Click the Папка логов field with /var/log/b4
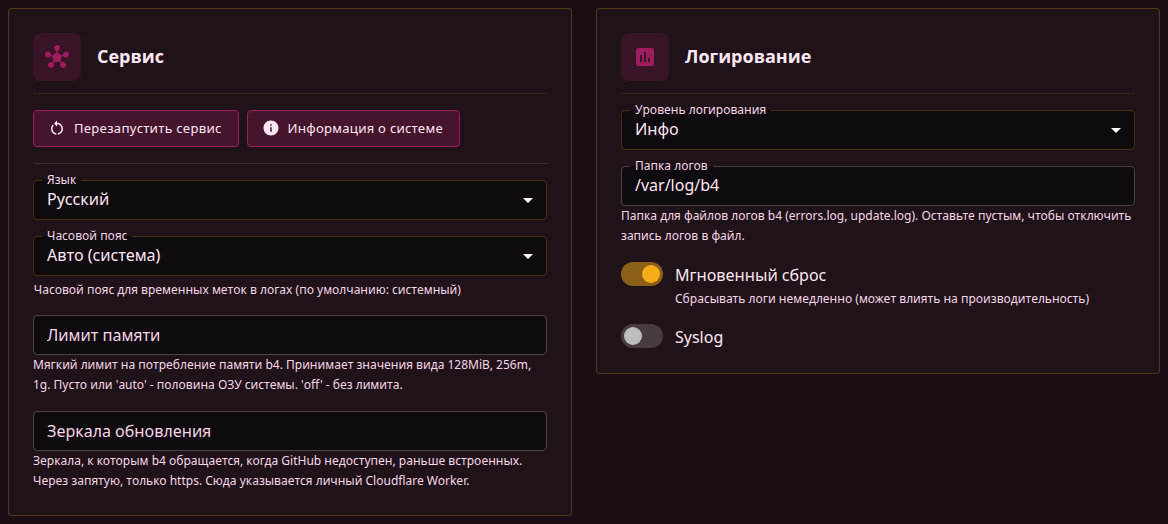The height and width of the screenshot is (524, 1168). (877, 186)
